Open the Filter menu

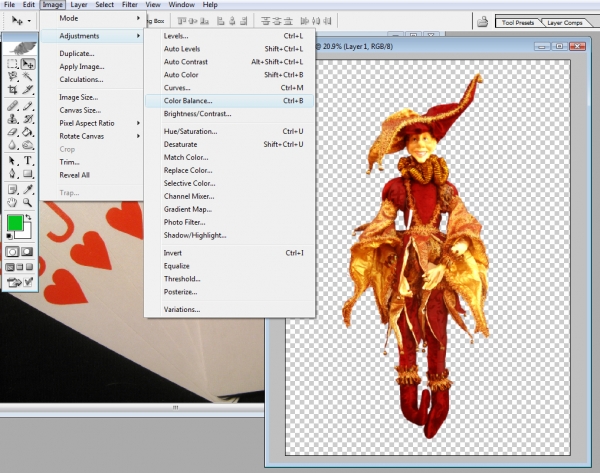pos(130,5)
